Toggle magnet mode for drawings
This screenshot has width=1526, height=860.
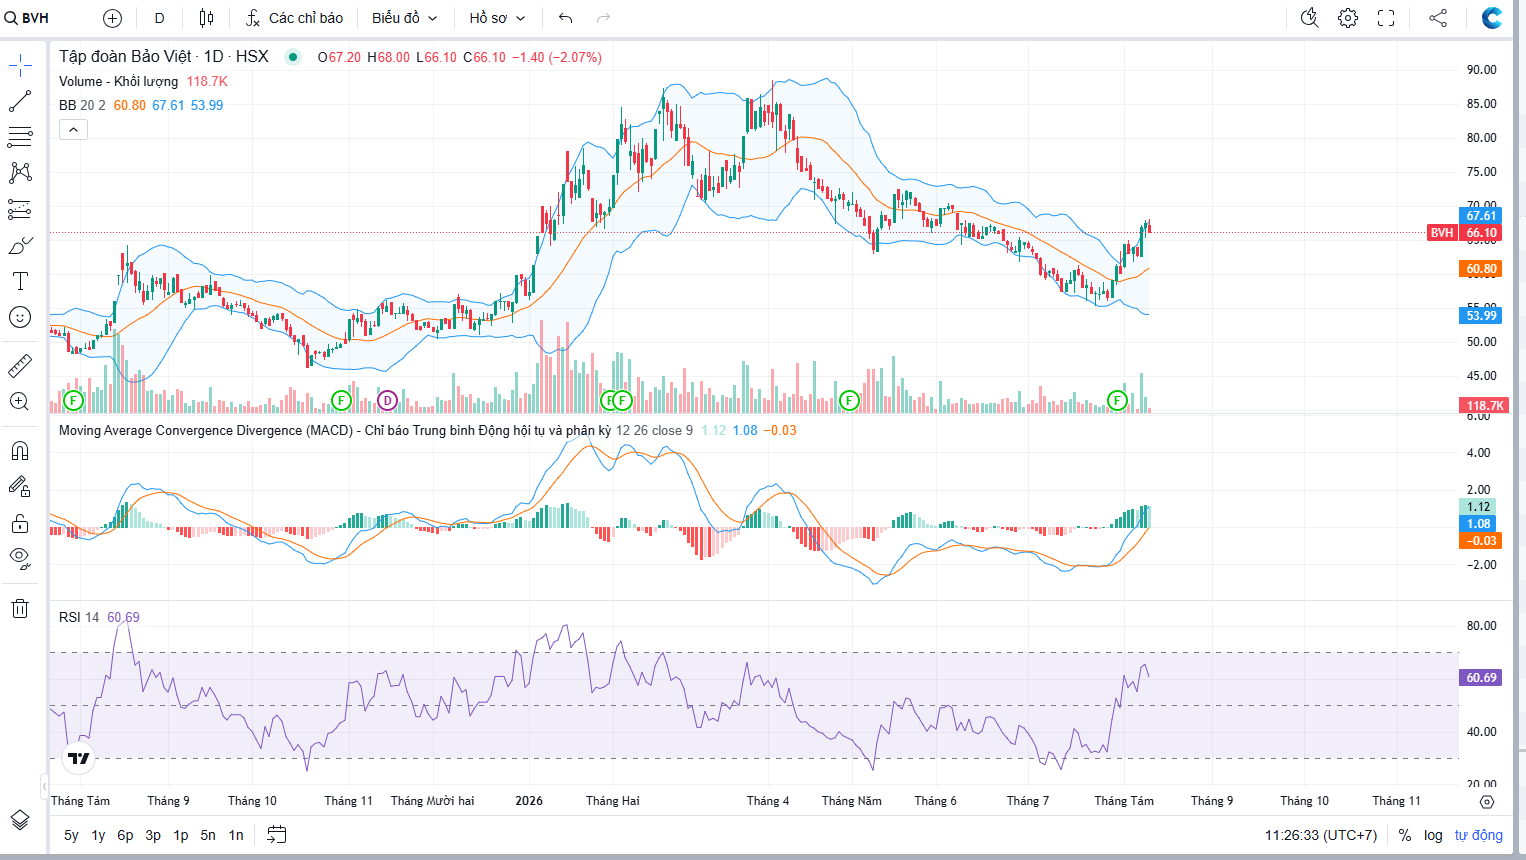(x=20, y=451)
